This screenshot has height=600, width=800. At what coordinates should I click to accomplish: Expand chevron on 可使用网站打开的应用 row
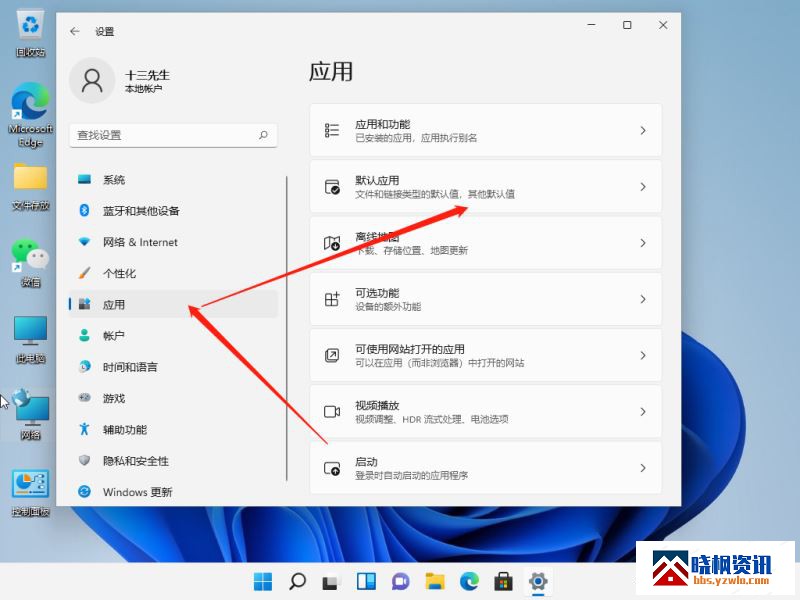click(643, 356)
